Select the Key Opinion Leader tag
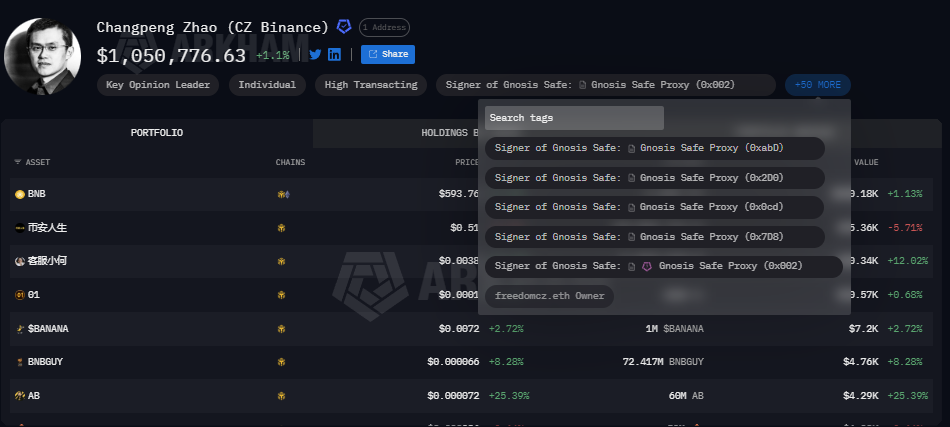 tap(158, 85)
